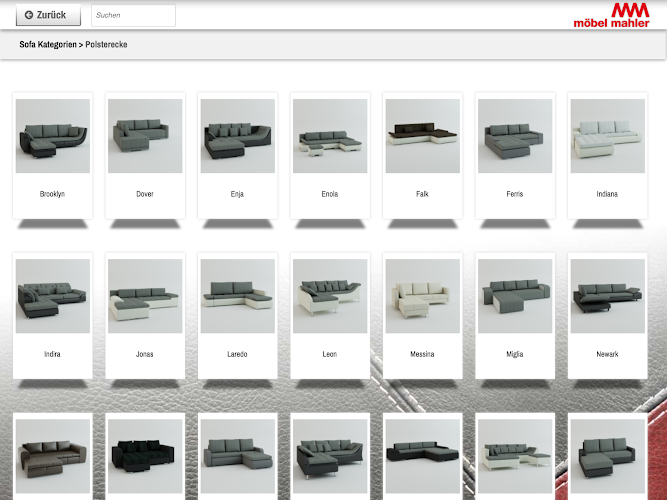
Task: Open the Messina sofa thumbnail
Action: [x=423, y=296]
